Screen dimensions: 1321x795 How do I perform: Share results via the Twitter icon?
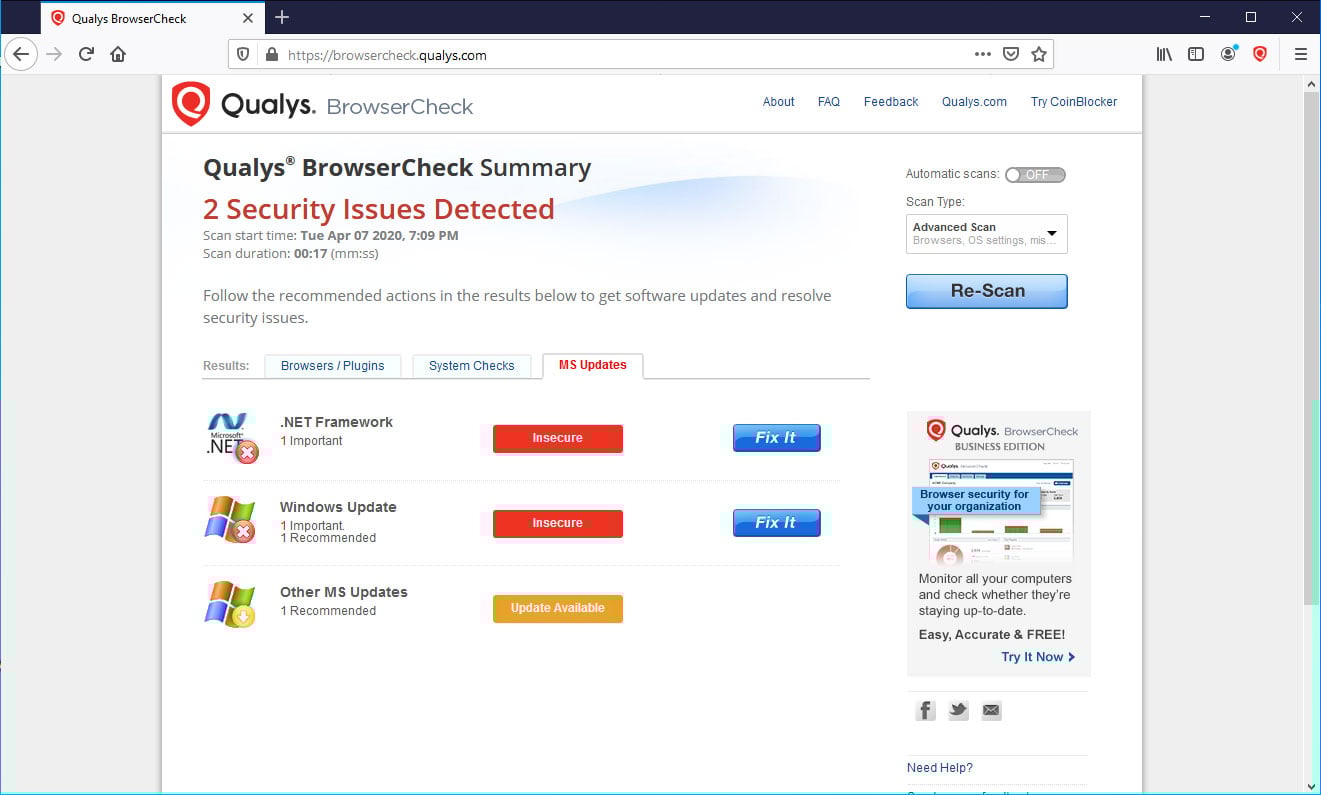pos(958,710)
